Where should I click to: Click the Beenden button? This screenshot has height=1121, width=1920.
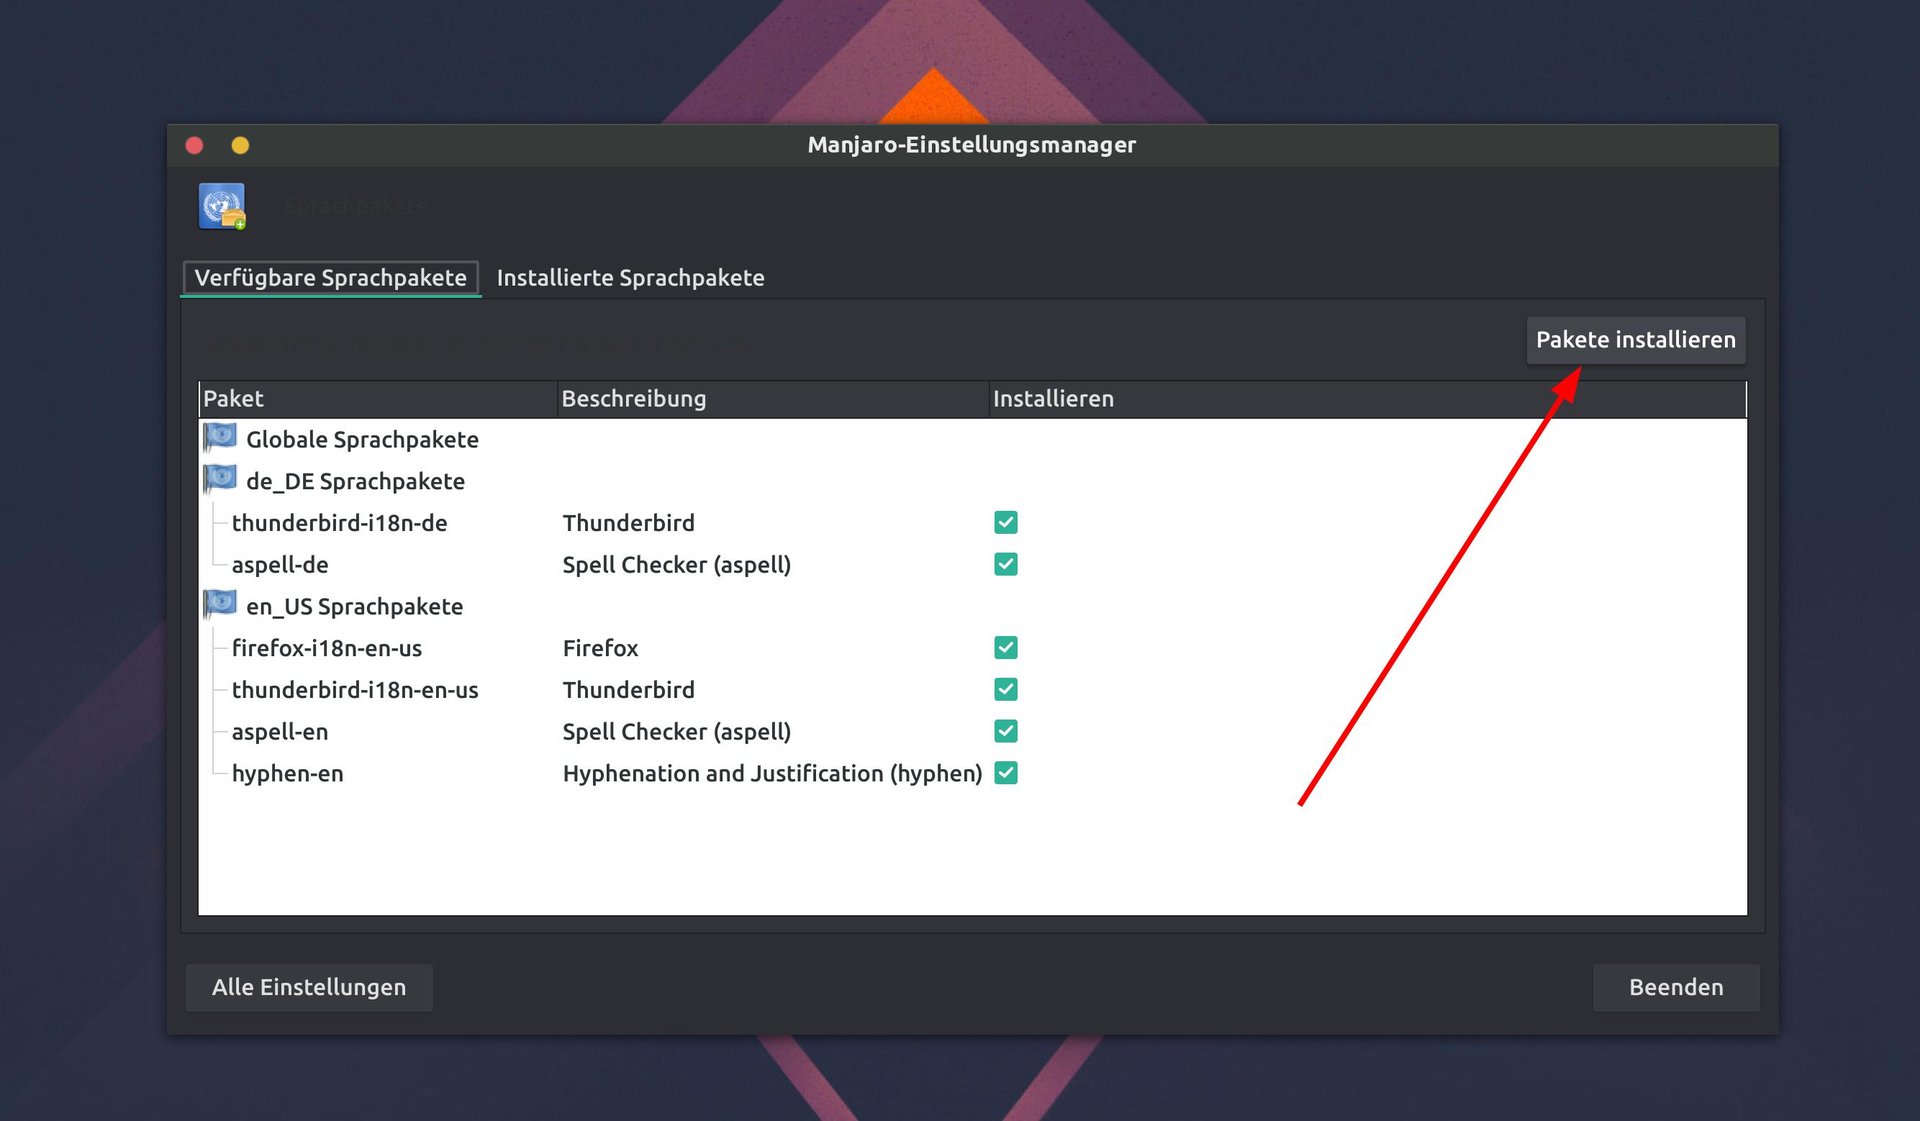point(1676,987)
